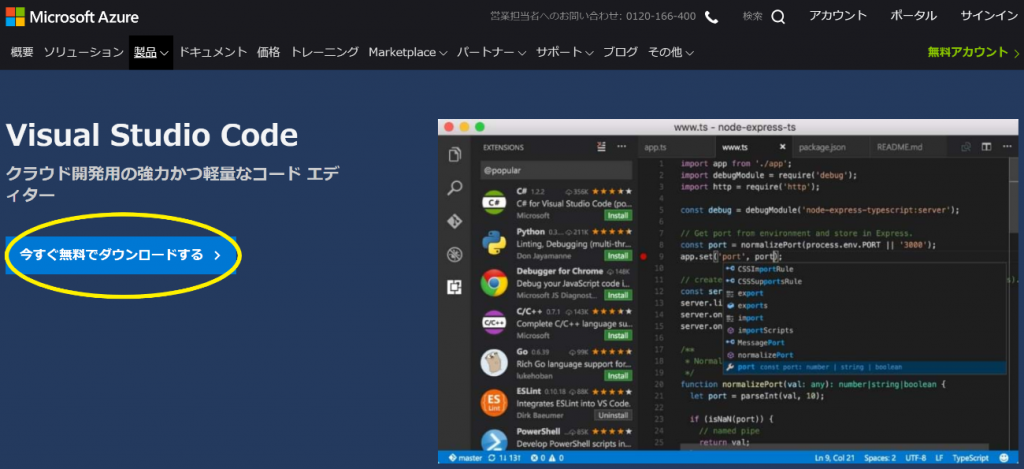
Task: Select the MessagePort autocomplete suggestion
Action: coord(864,343)
